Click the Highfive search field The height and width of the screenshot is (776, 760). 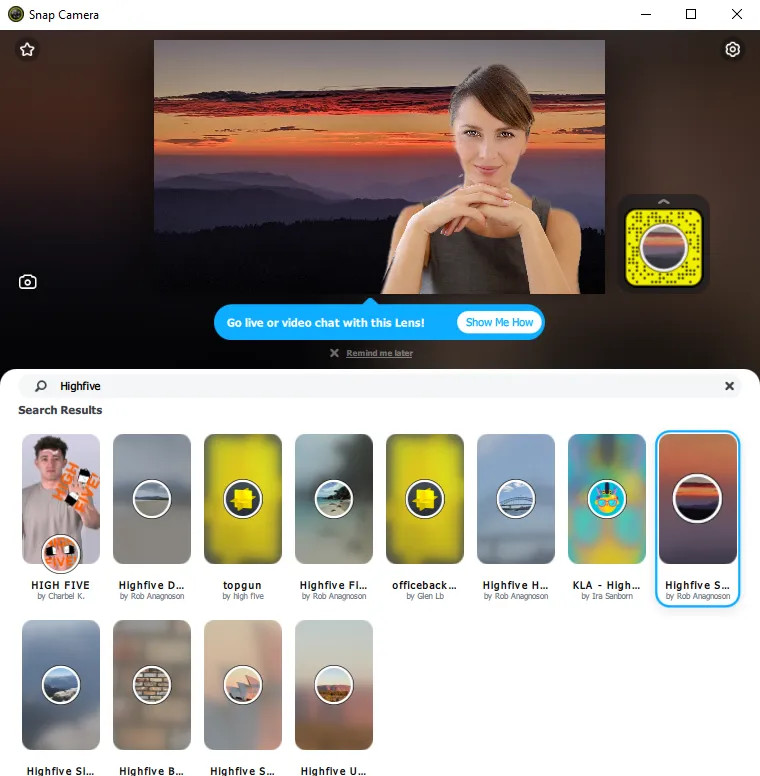coord(380,386)
